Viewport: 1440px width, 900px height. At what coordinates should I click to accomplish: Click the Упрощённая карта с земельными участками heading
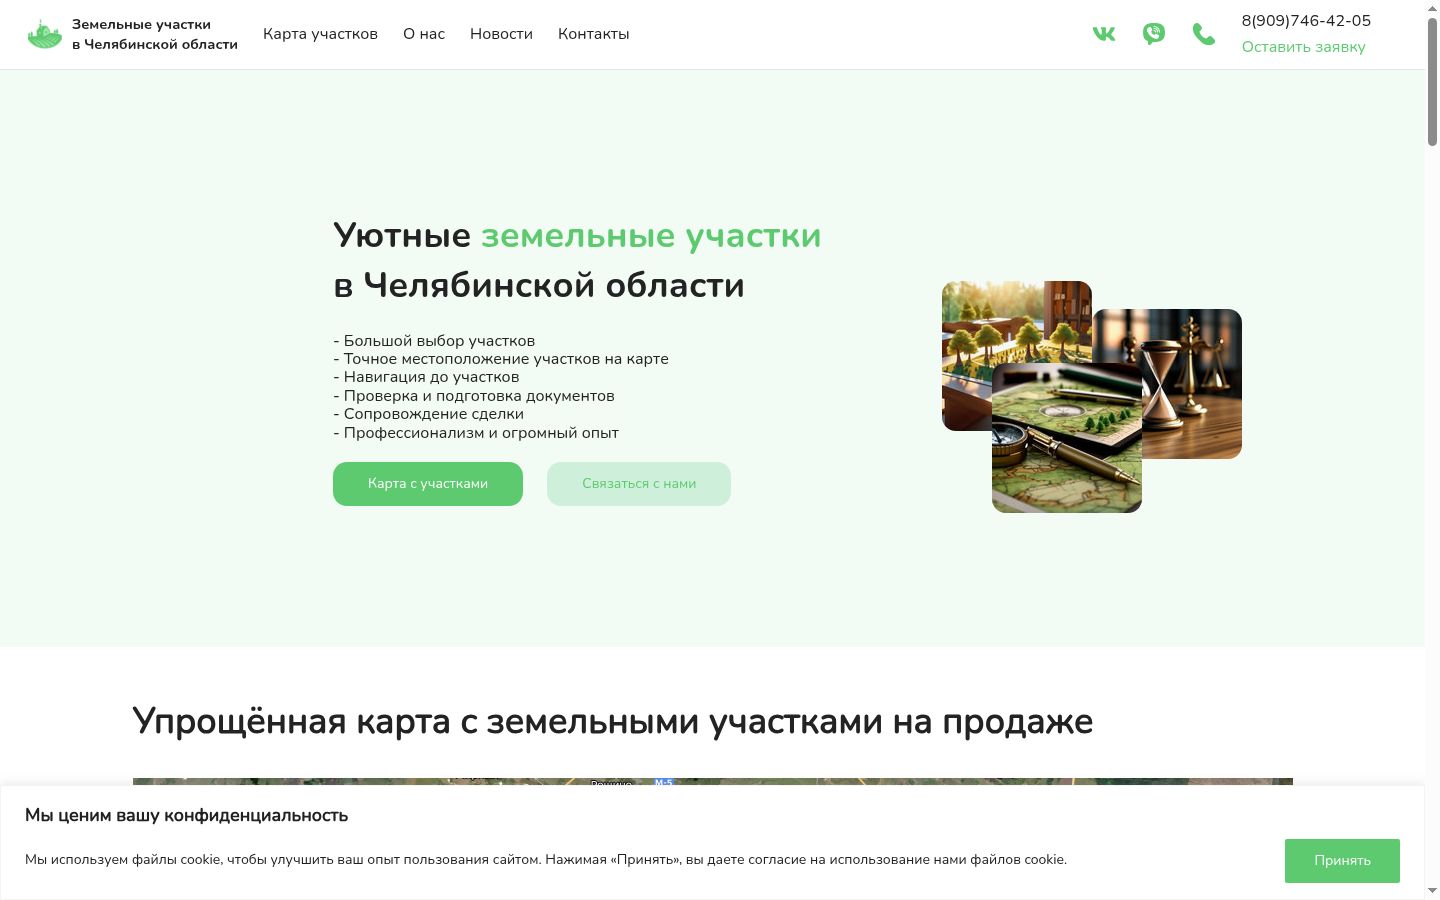pyautogui.click(x=613, y=722)
